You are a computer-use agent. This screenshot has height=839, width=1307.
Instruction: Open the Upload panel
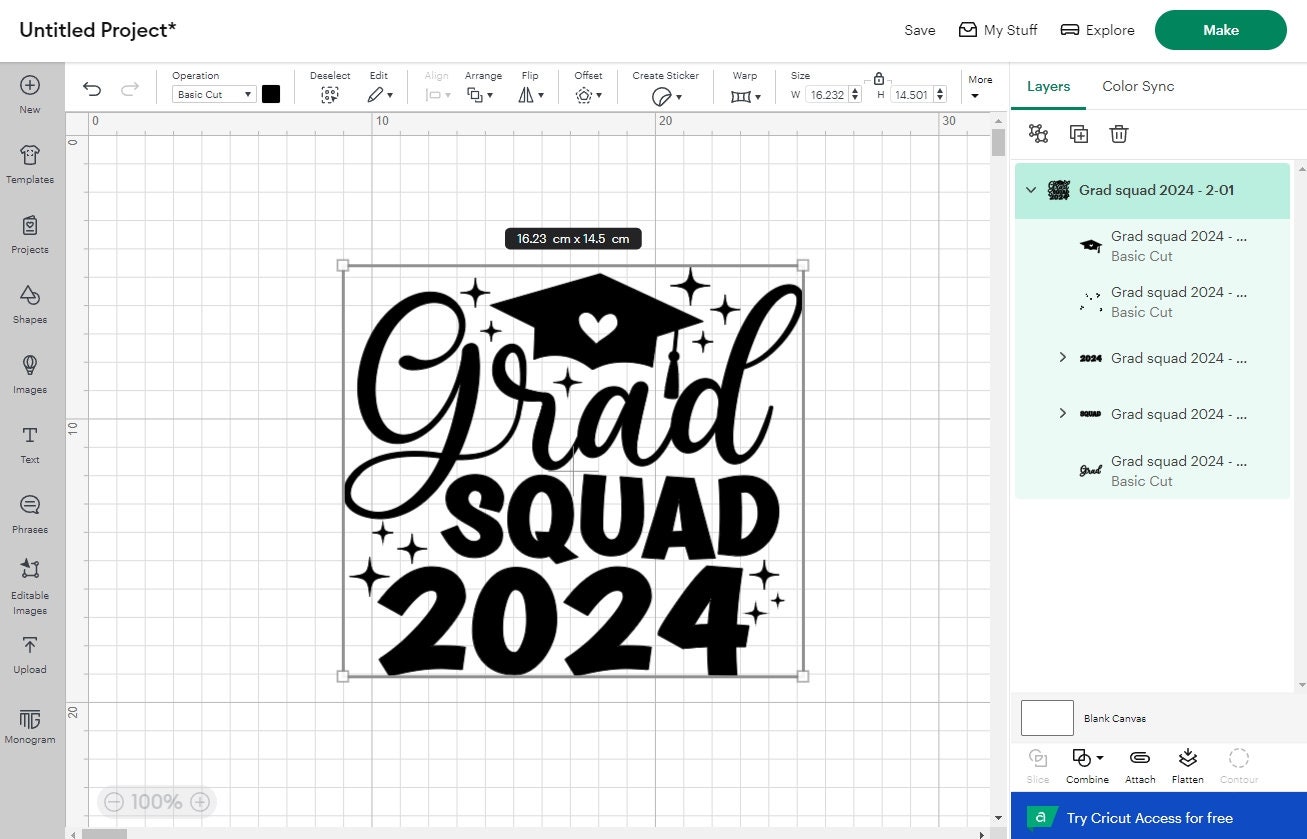tap(29, 655)
